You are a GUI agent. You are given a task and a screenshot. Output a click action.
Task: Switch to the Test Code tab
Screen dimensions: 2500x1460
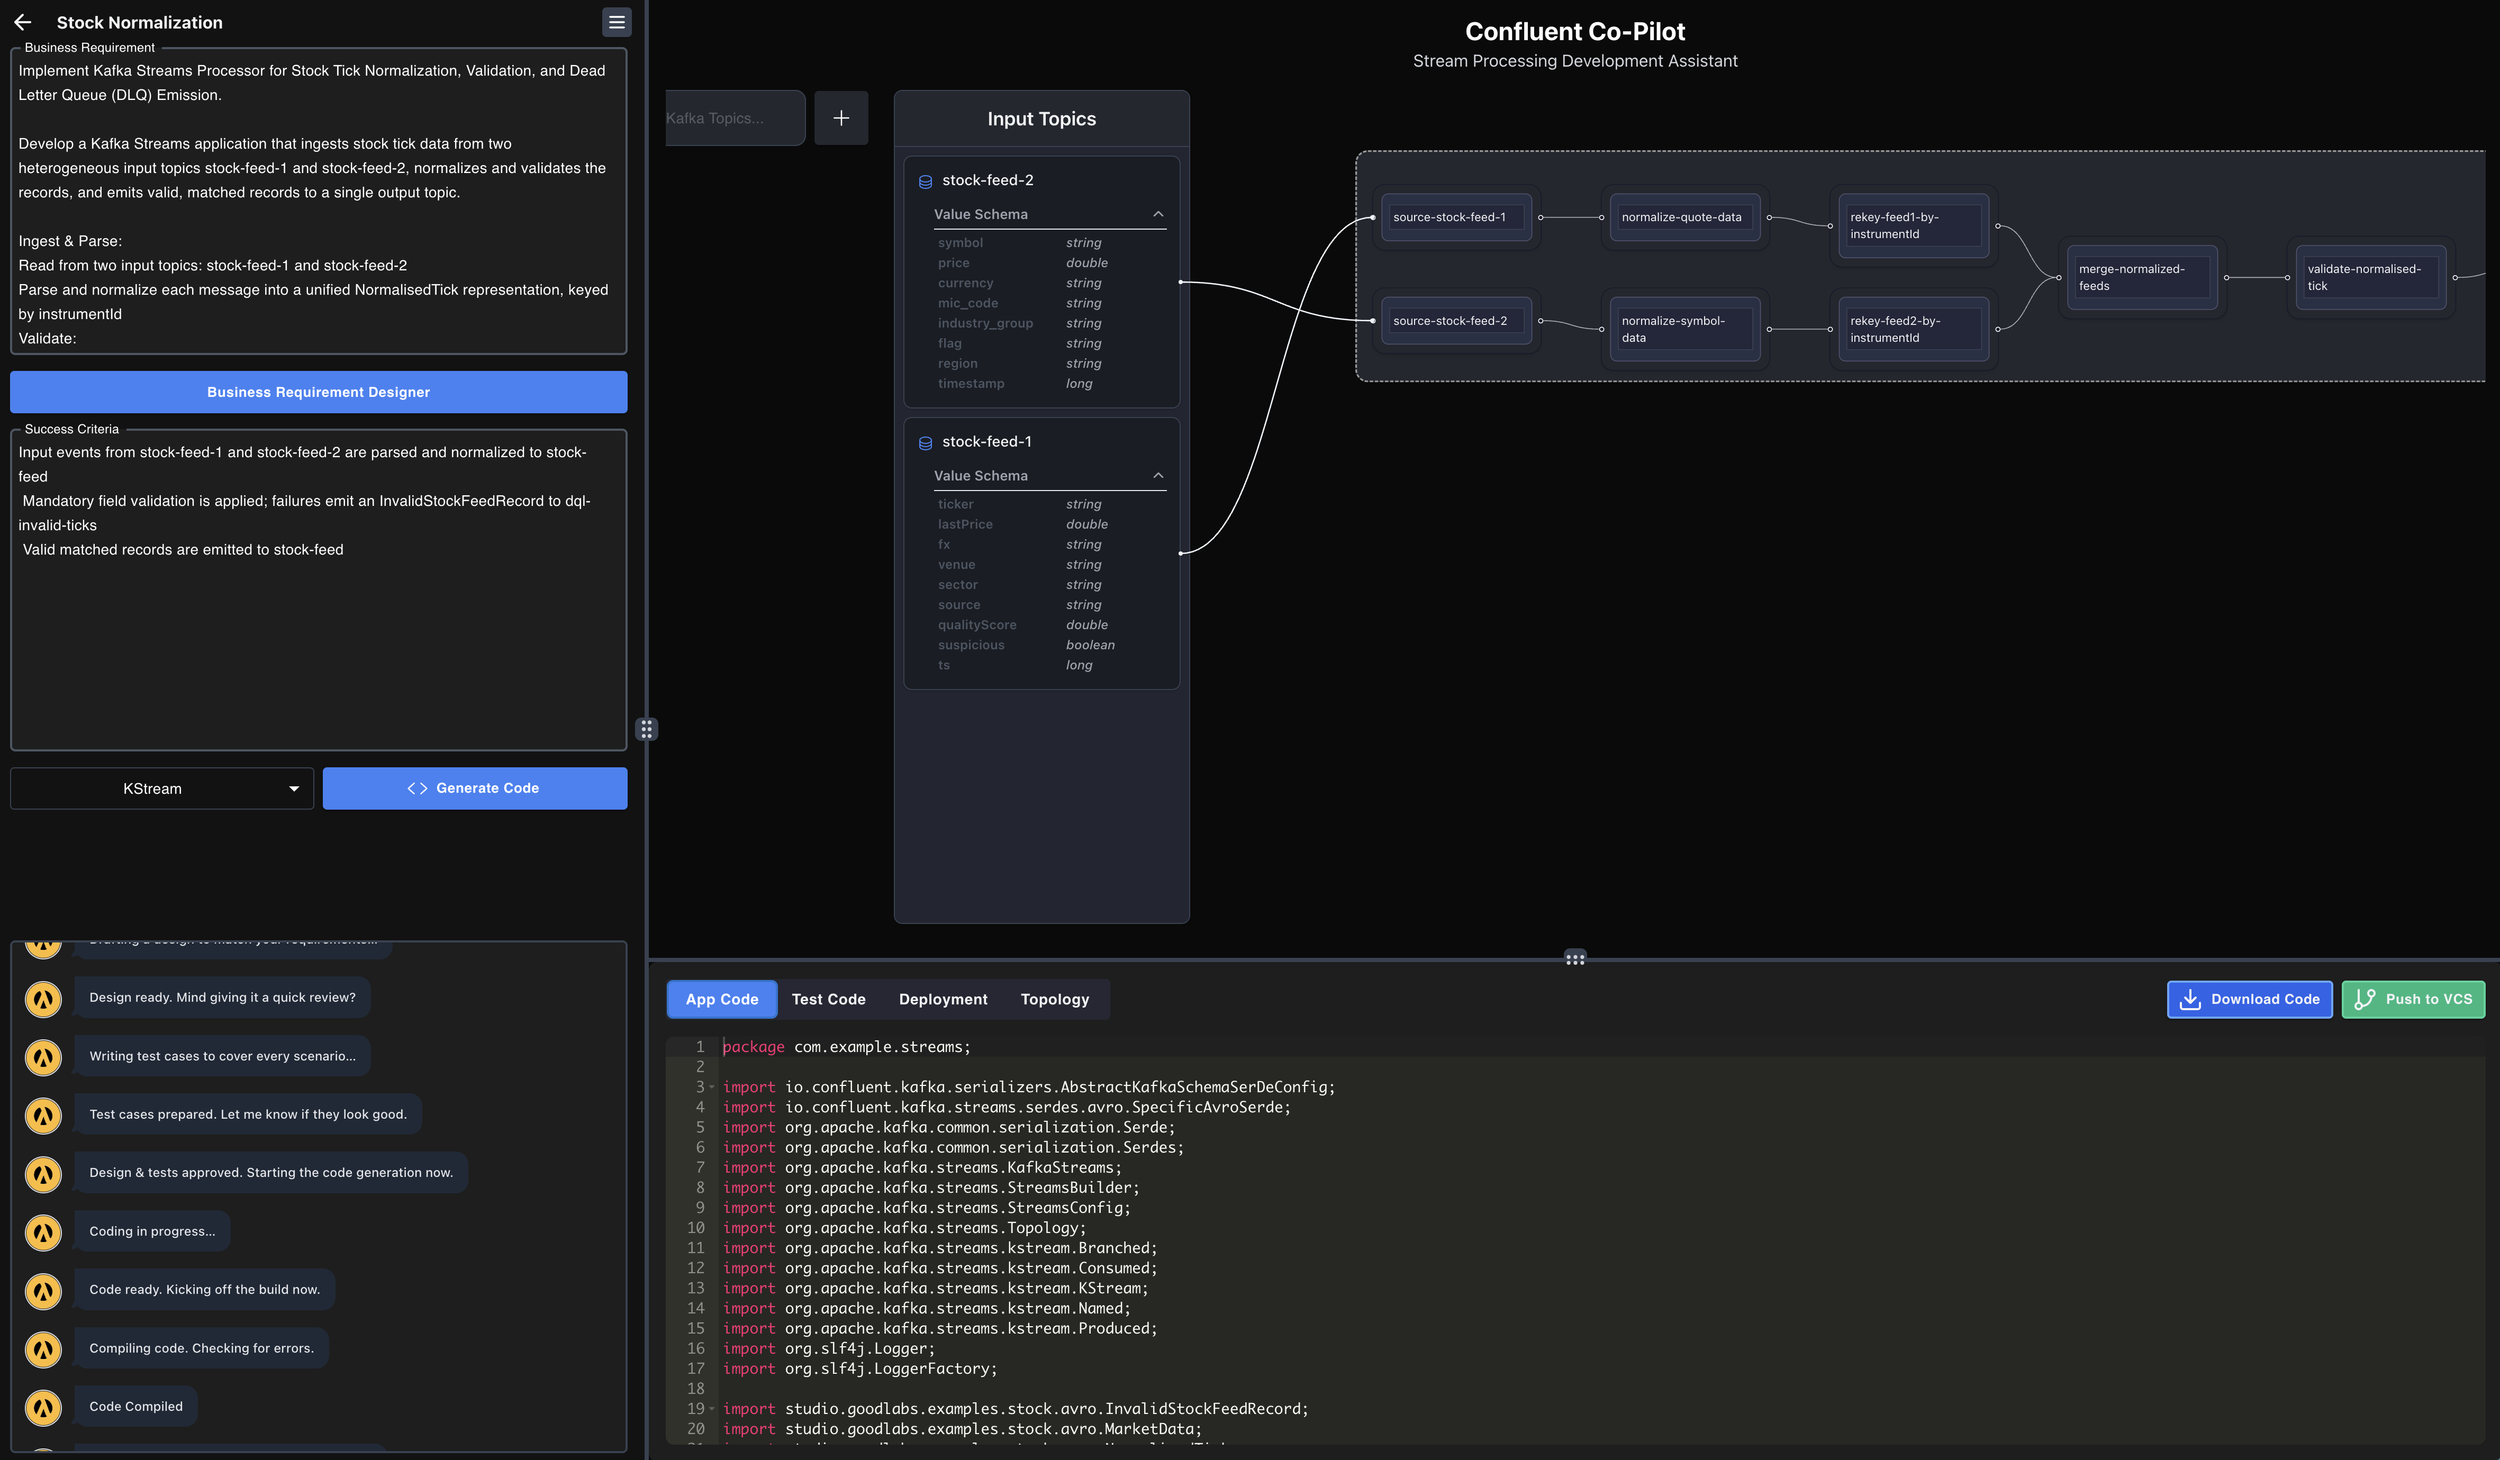(829, 999)
